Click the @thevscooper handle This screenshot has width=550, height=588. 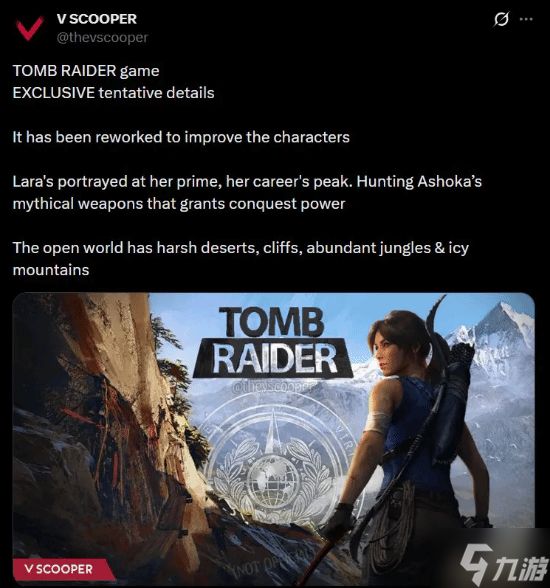pyautogui.click(x=102, y=37)
